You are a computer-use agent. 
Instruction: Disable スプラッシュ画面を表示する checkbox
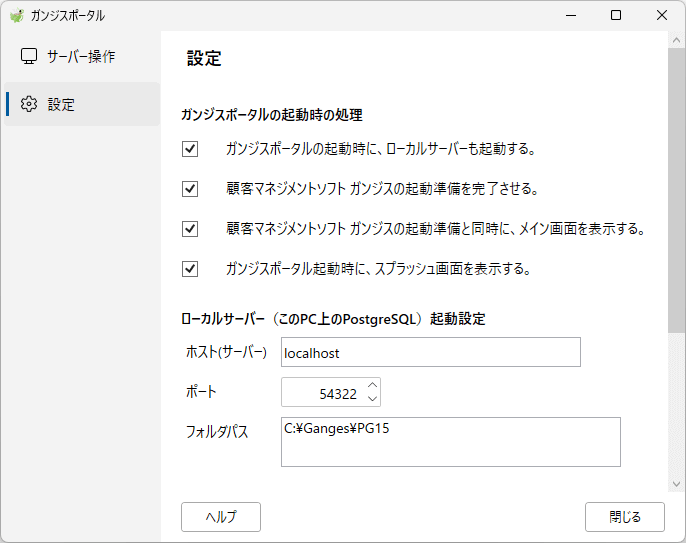coord(190,269)
